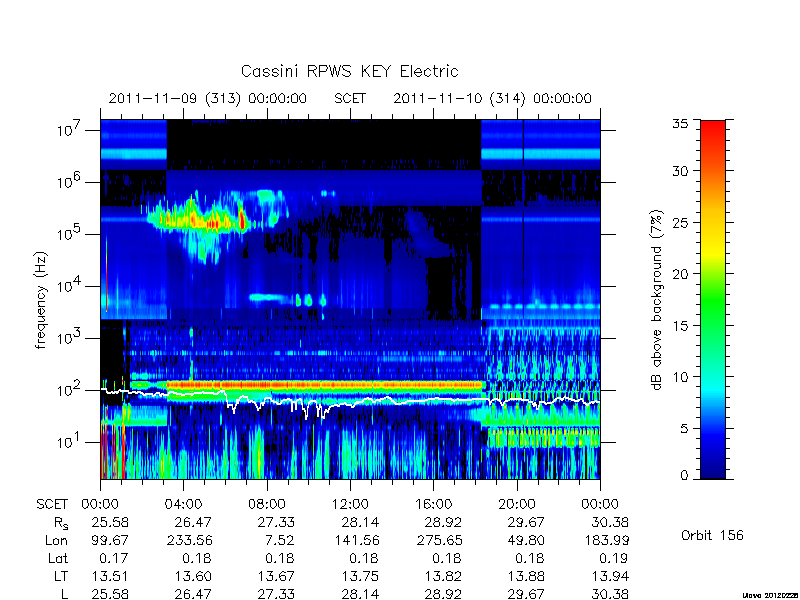Click the 08:00 time tick label
Image resolution: width=800 pixels, height=600 pixels.
coord(267,504)
